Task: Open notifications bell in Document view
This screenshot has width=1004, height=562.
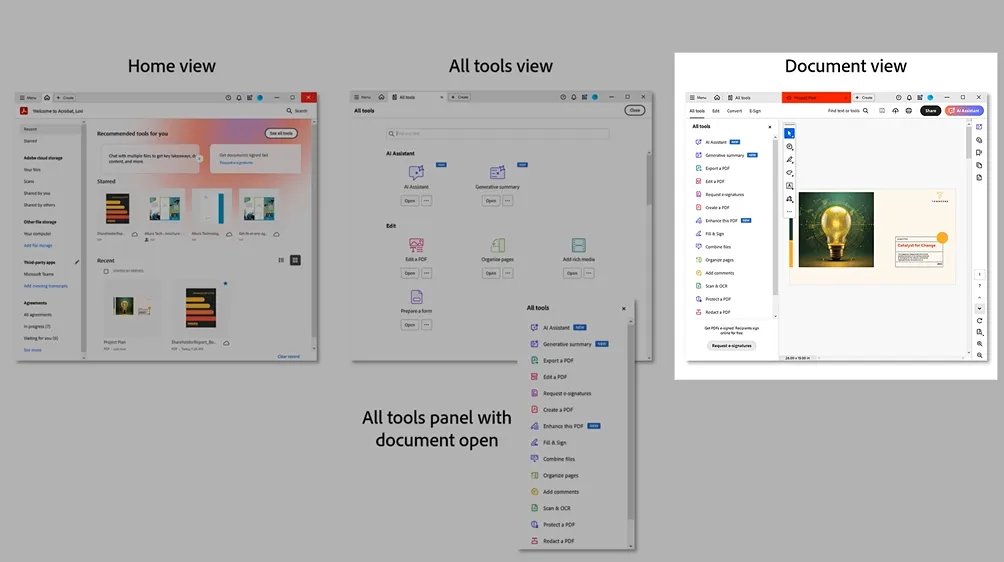Action: [x=909, y=97]
